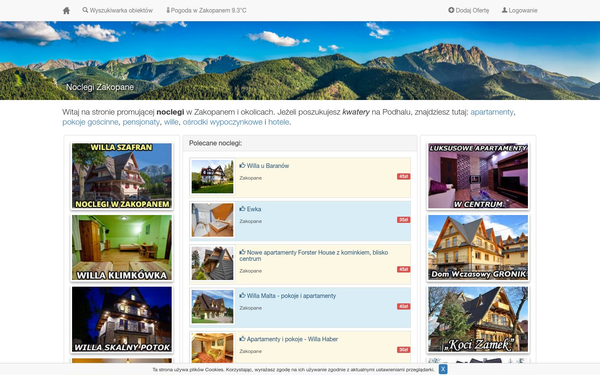
Task: Click thumbs-up icon beside Willa u Baranów
Action: (242, 166)
